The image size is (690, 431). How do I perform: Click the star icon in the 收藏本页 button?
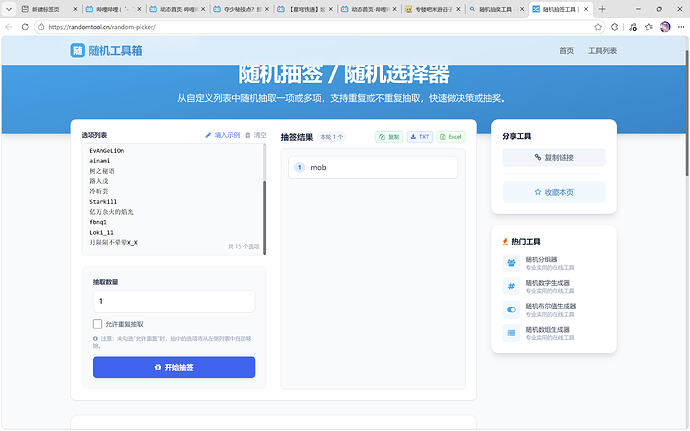(537, 192)
